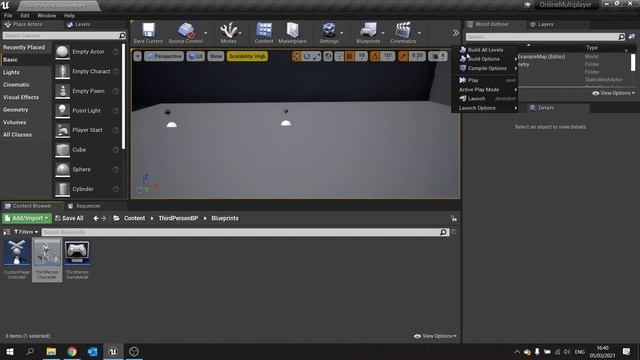The width and height of the screenshot is (640, 360).
Task: Open the File menu
Action: pyautogui.click(x=8, y=16)
